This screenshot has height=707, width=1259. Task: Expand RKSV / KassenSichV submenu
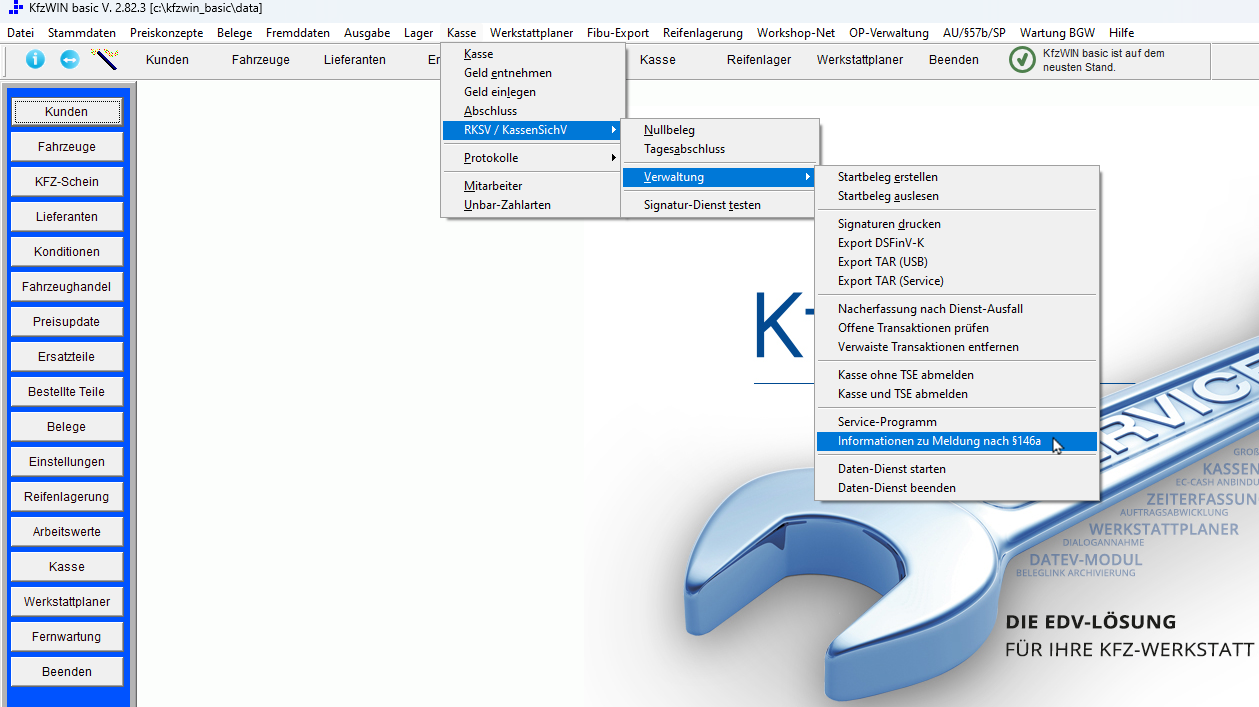532,130
